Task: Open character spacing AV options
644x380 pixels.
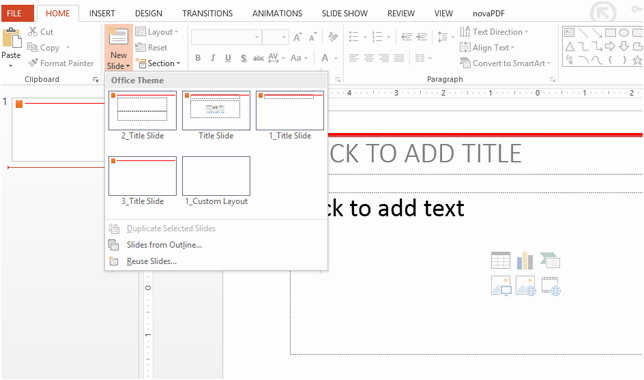Action: click(276, 58)
